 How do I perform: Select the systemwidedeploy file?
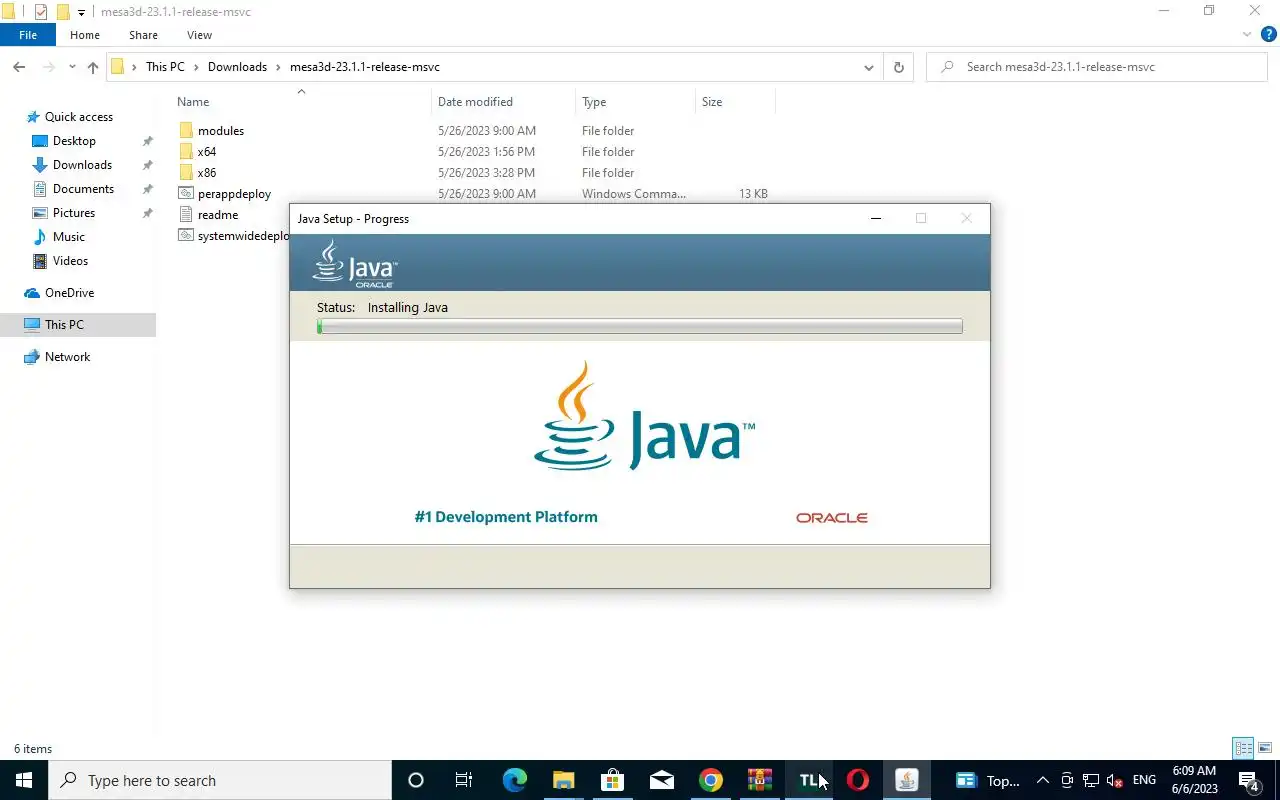click(x=243, y=236)
